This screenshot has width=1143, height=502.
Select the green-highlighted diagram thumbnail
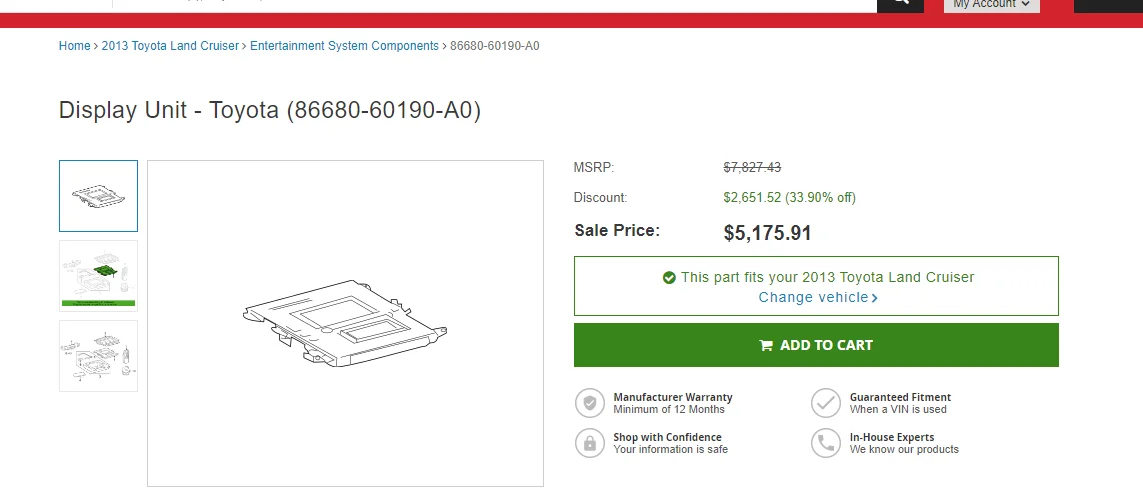98,275
